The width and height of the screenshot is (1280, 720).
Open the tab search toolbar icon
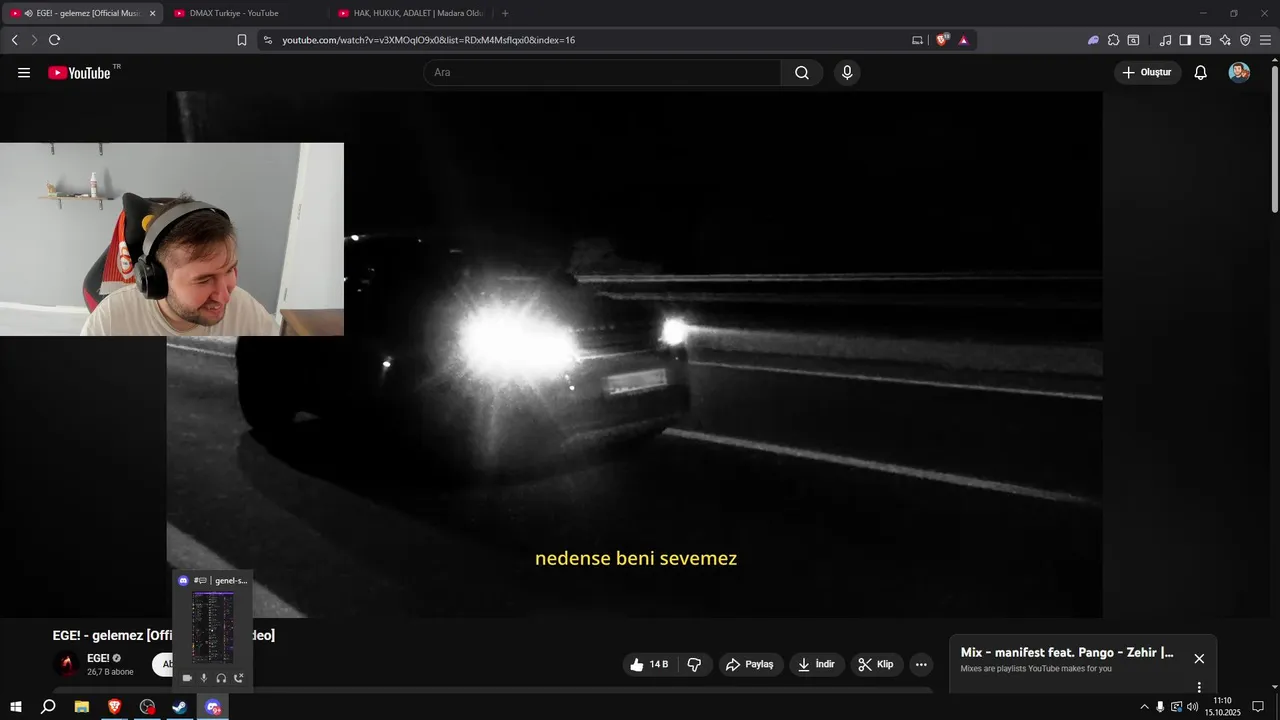click(x=1133, y=40)
